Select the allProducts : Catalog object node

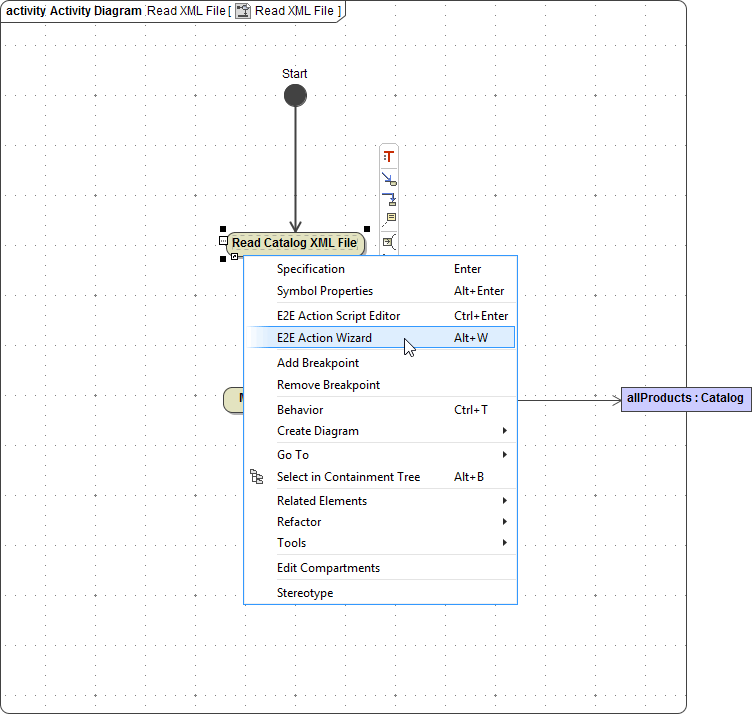tap(685, 399)
